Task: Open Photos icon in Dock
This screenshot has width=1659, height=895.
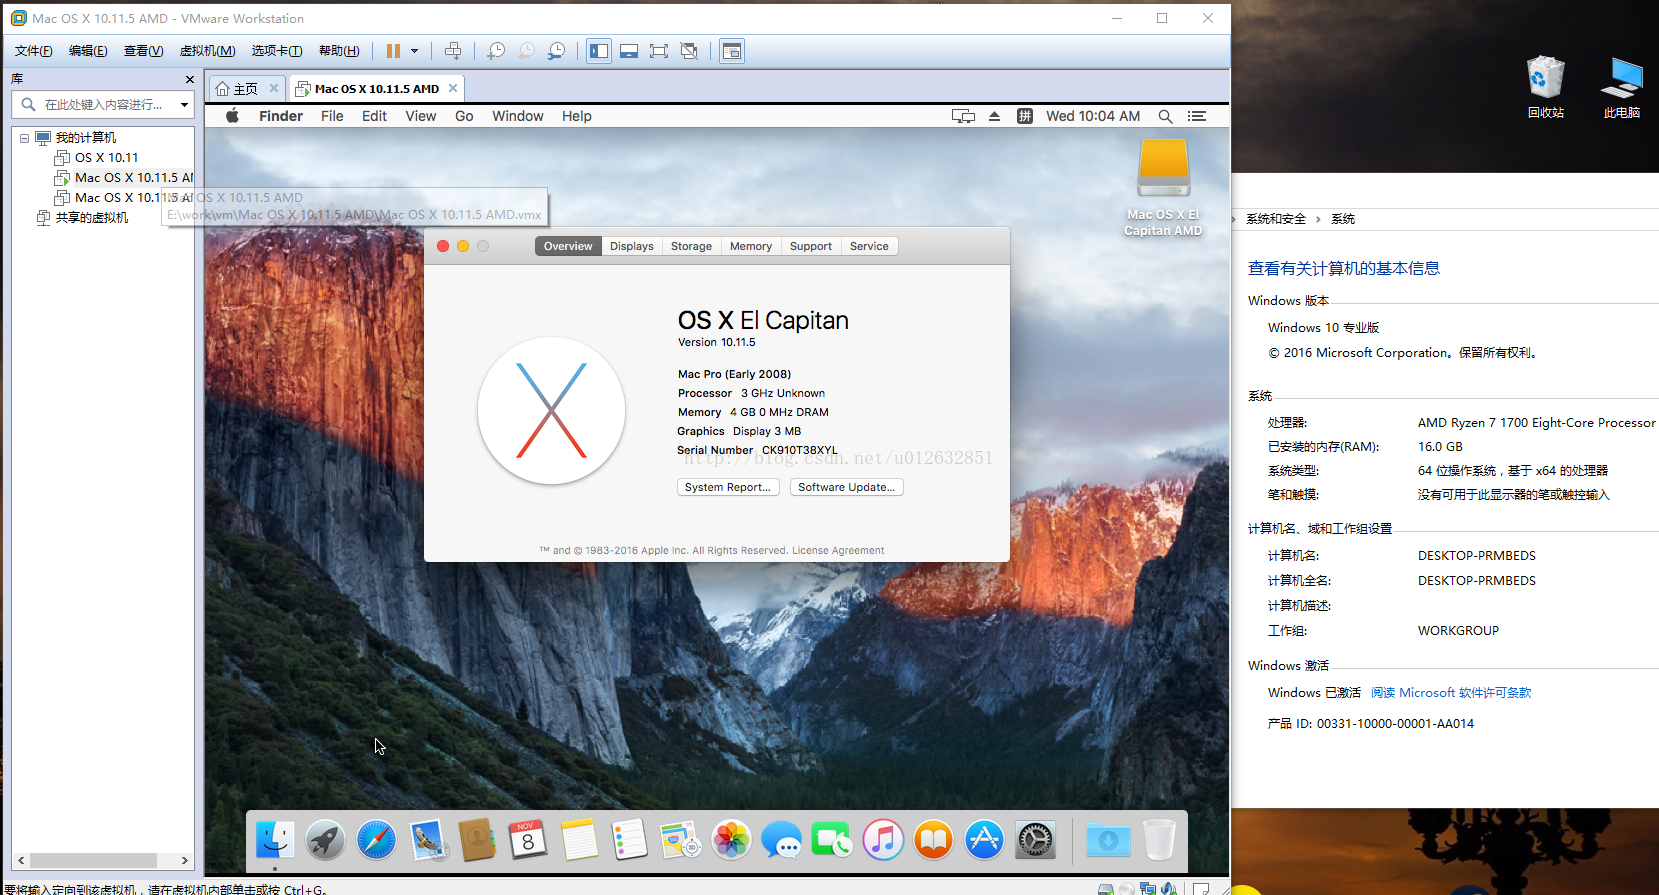Action: pyautogui.click(x=731, y=840)
